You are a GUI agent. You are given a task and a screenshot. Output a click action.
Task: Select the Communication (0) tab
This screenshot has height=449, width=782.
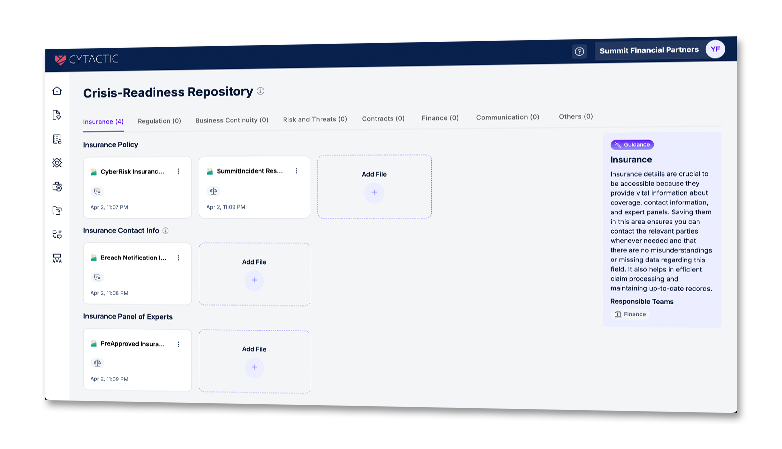point(508,117)
